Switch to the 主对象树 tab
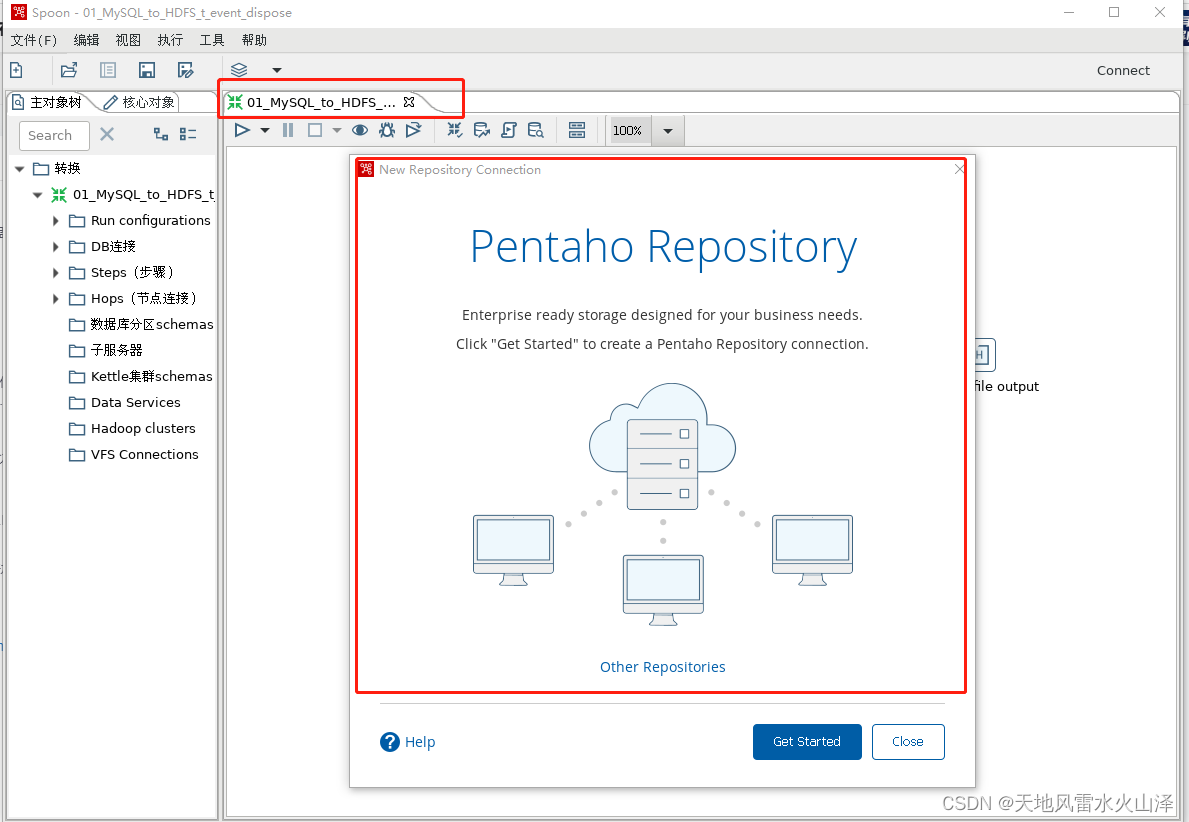This screenshot has width=1189, height=822. click(x=48, y=102)
